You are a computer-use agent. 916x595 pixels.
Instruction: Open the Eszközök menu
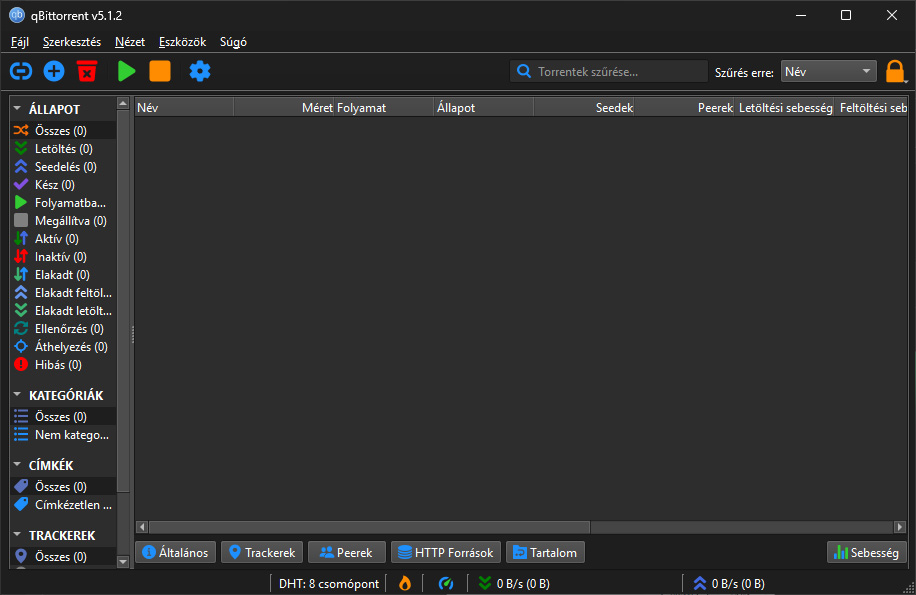pos(182,42)
